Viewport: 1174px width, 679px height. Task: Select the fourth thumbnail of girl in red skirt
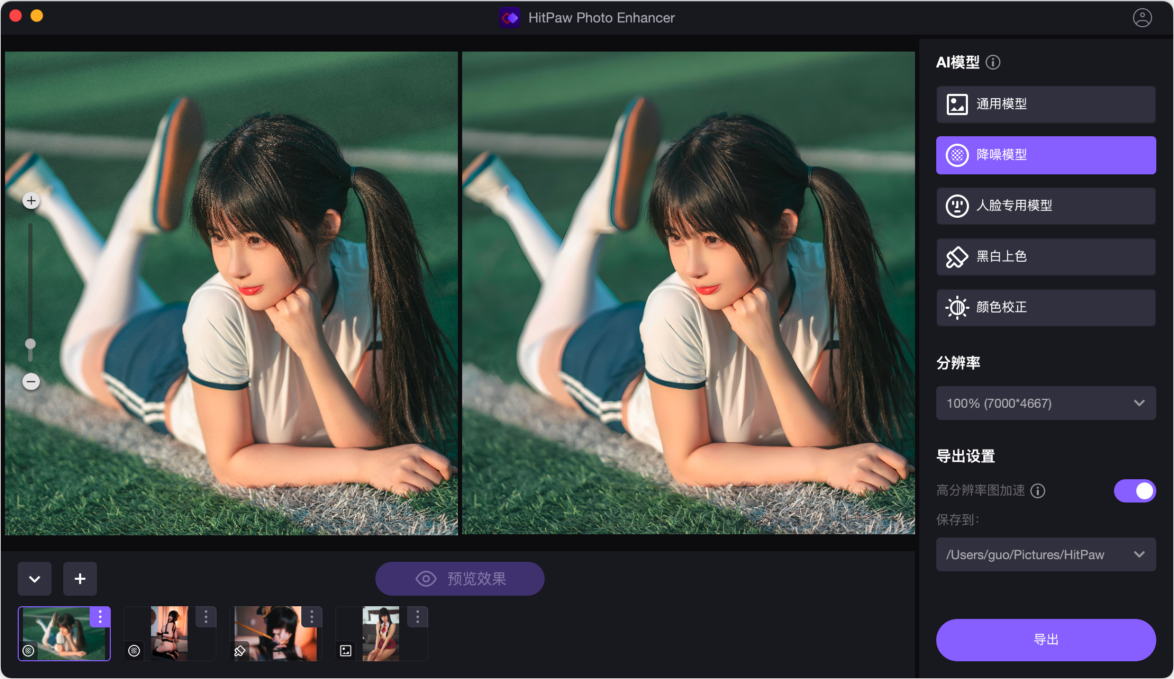(x=381, y=633)
